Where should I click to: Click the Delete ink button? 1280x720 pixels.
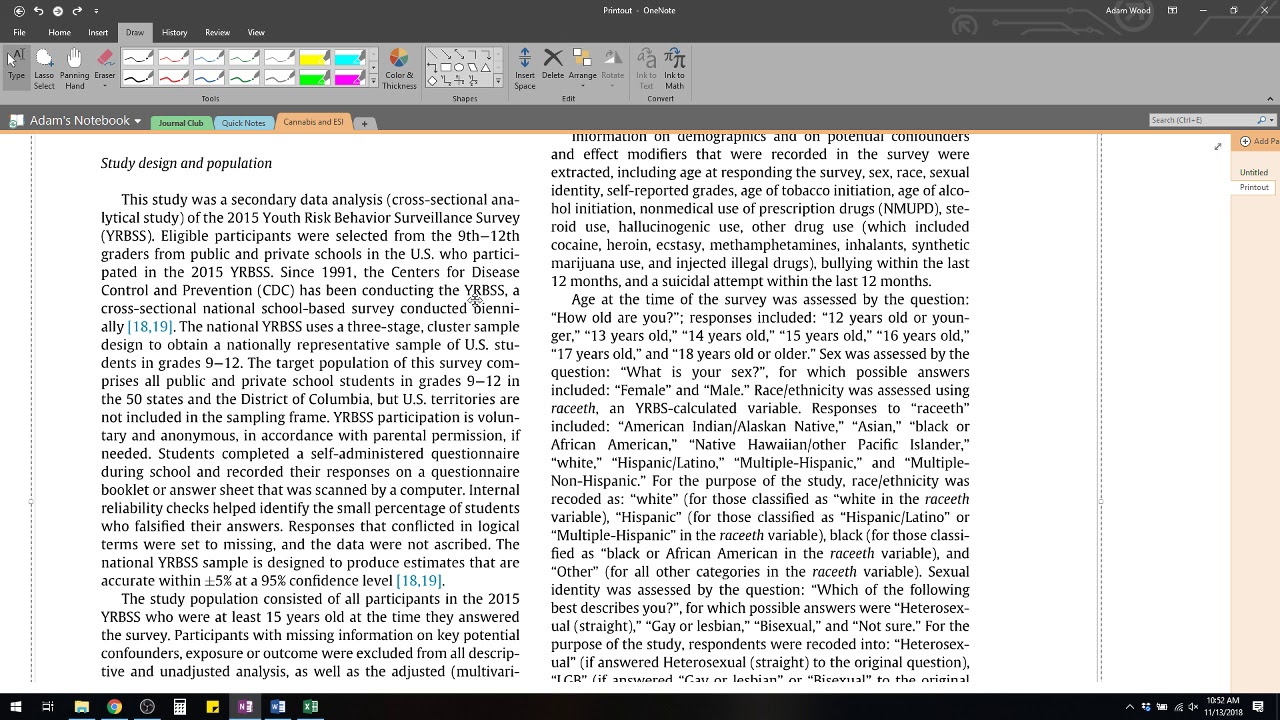[x=553, y=66]
